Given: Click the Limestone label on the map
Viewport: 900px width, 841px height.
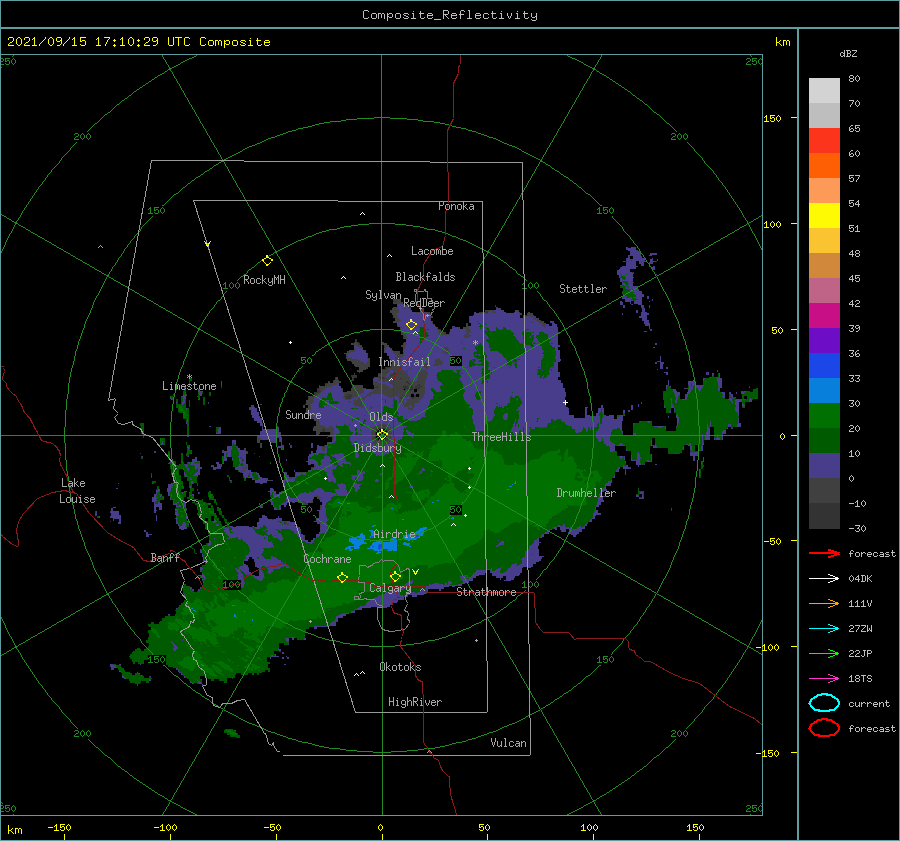Looking at the screenshot, I should [x=189, y=386].
